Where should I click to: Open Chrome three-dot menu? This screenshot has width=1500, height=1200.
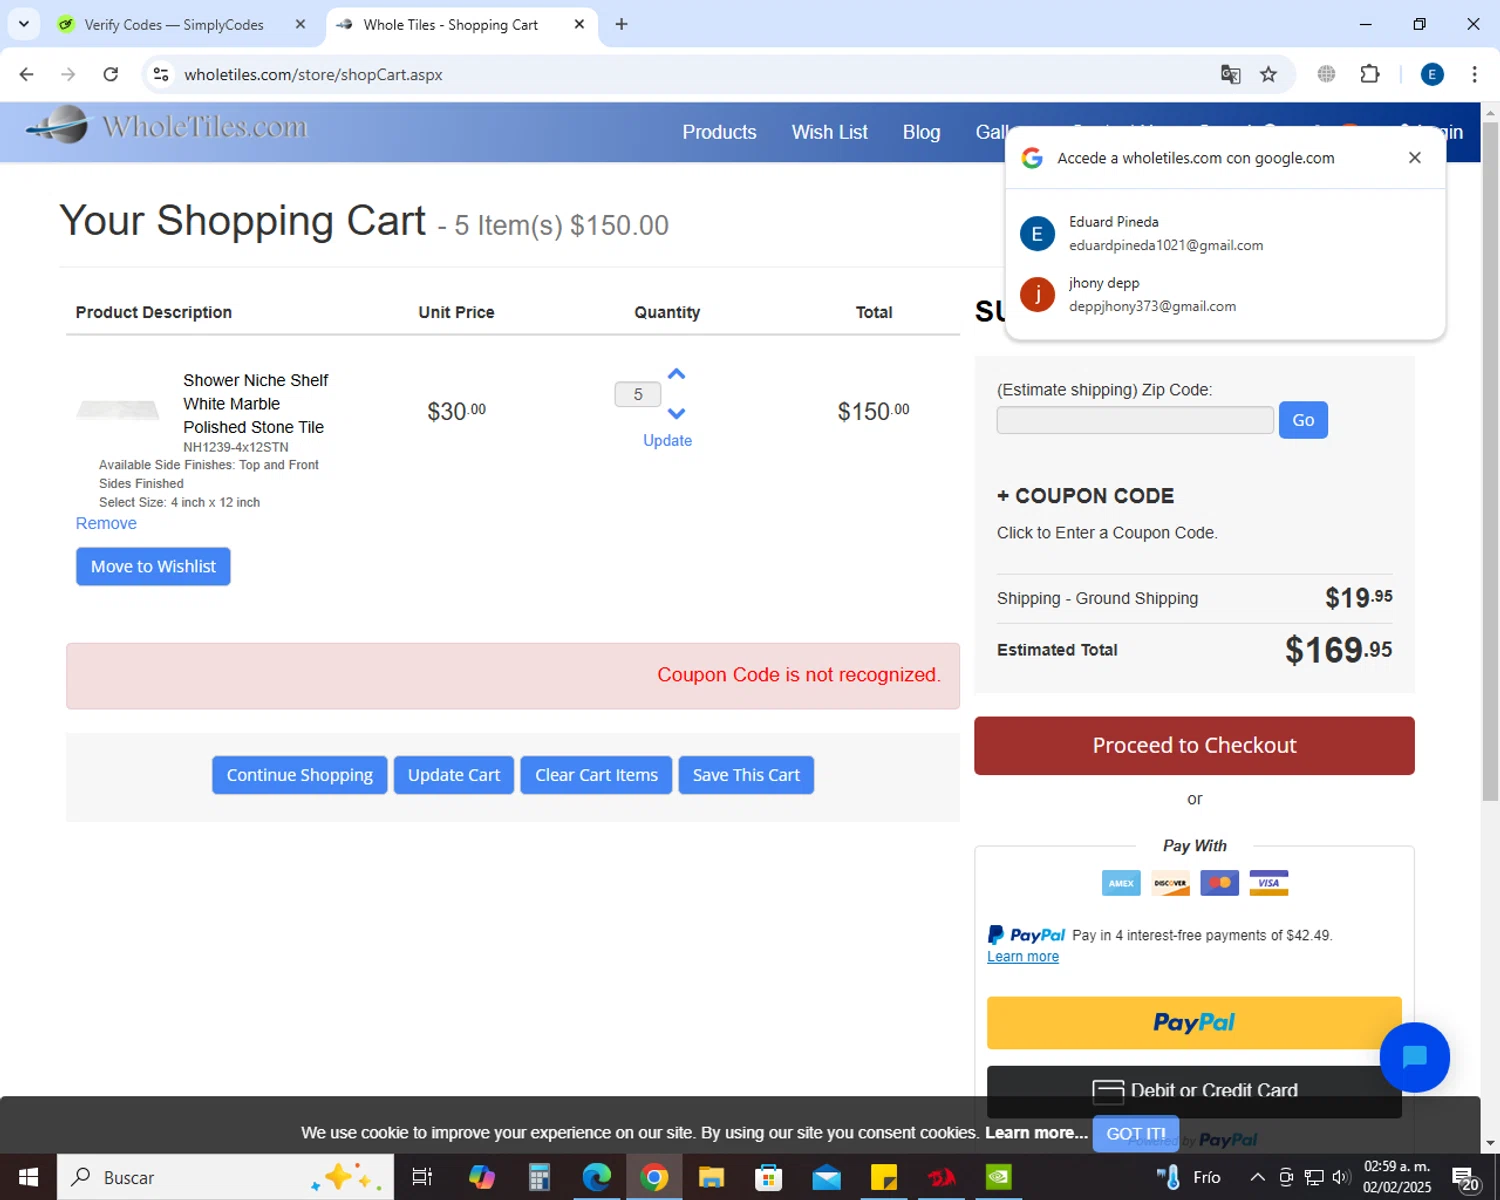[1474, 74]
